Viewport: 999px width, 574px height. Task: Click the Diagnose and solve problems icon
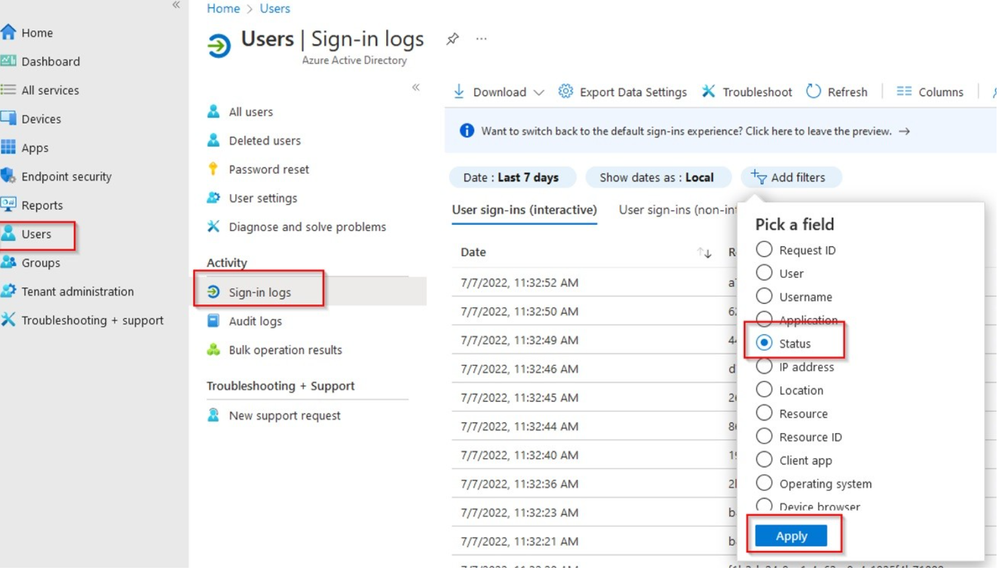point(213,226)
